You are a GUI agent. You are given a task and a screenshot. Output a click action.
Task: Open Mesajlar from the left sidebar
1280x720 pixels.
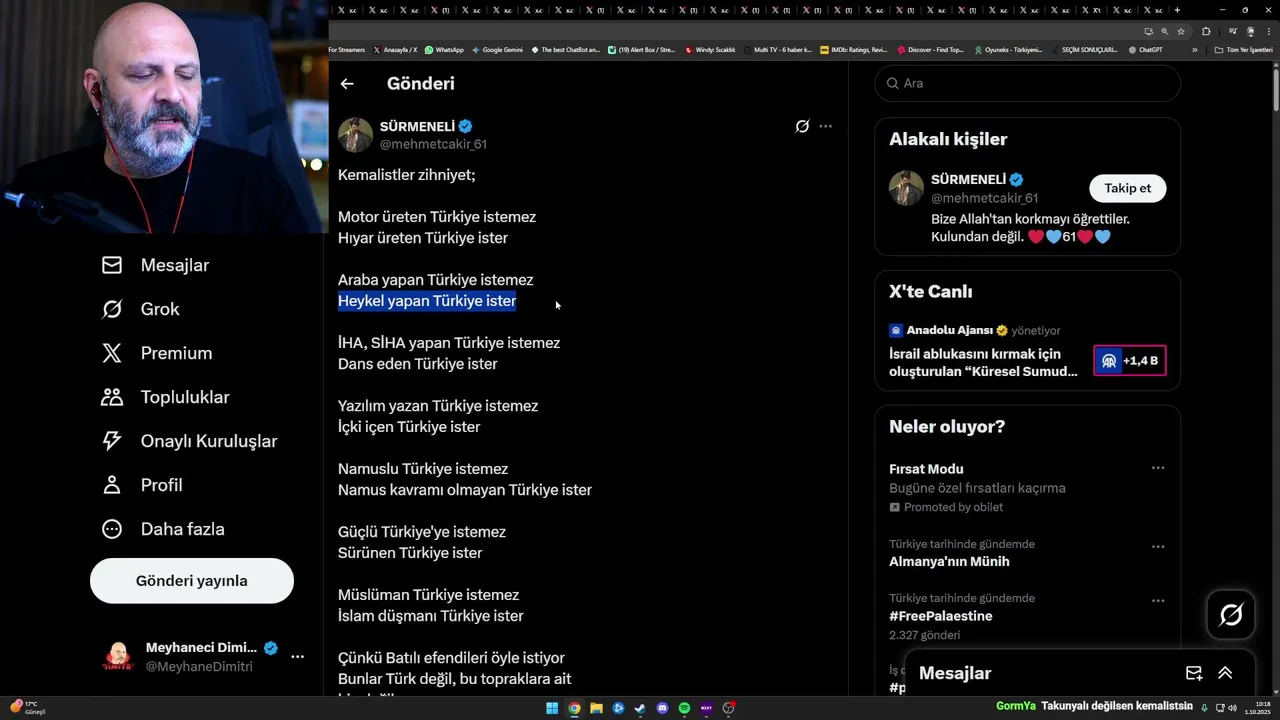[155, 265]
